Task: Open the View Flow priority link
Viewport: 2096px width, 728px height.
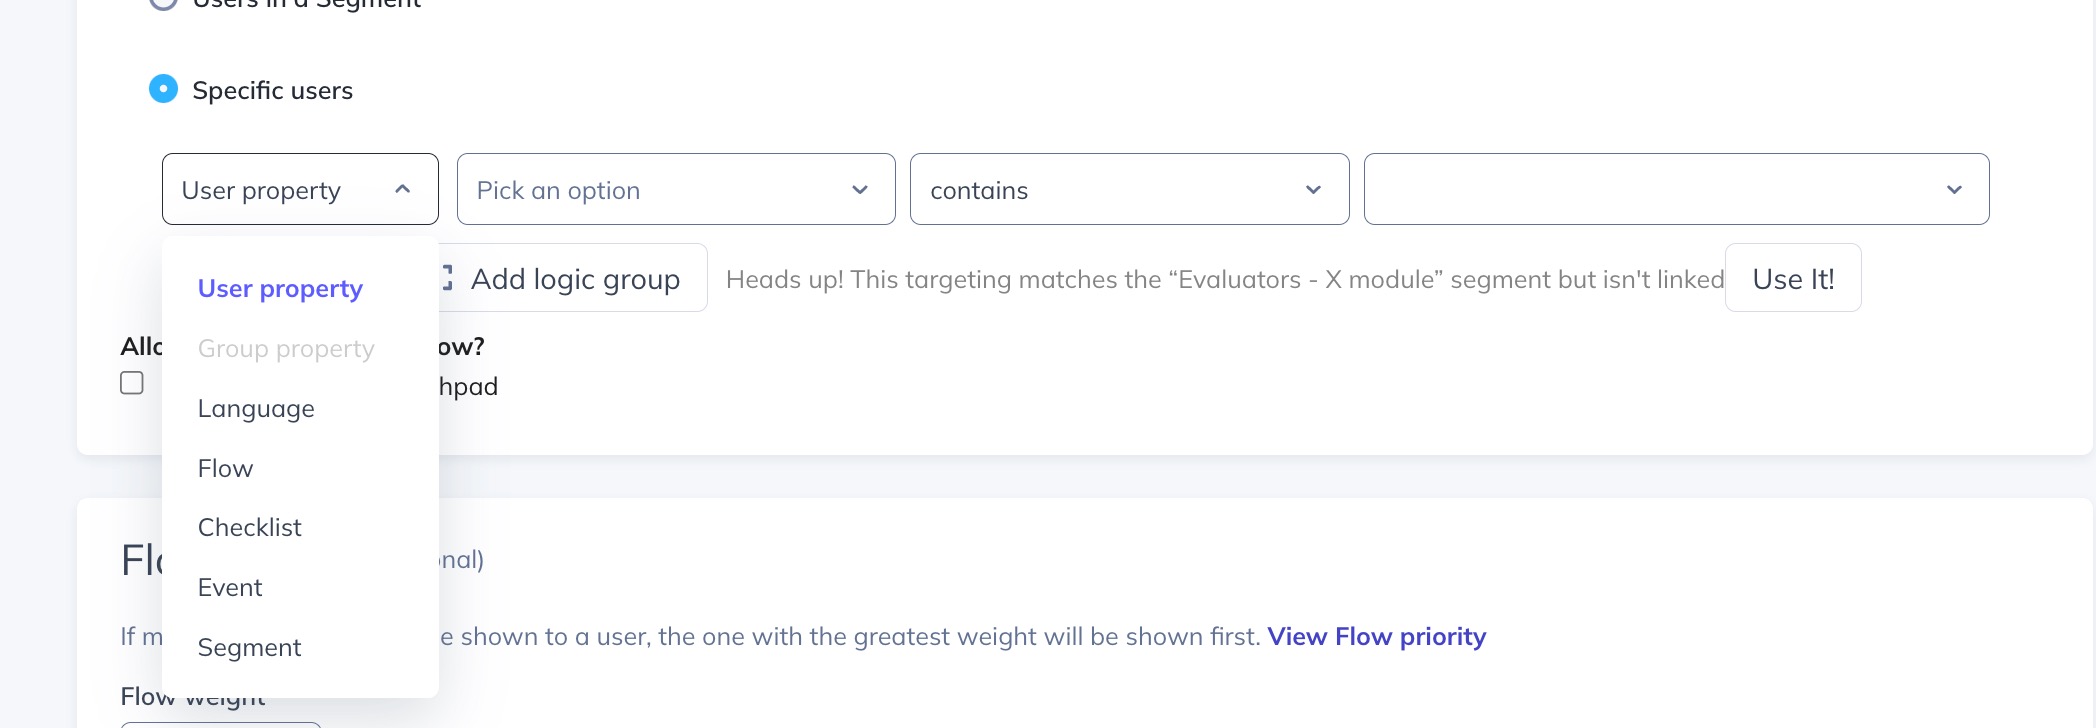Action: (1377, 636)
